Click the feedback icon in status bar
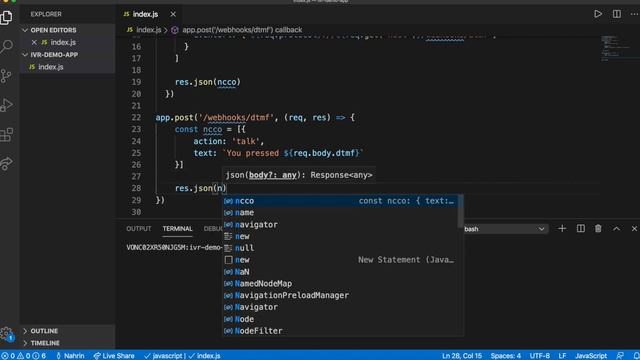 pos(620,356)
